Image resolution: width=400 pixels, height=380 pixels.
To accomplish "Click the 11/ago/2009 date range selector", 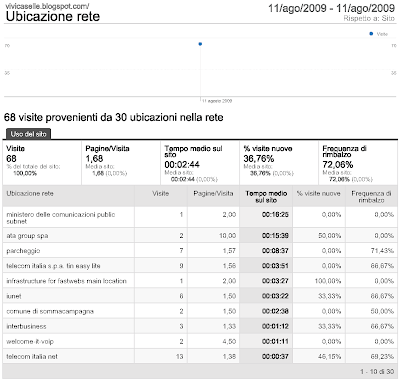I will [332, 8].
